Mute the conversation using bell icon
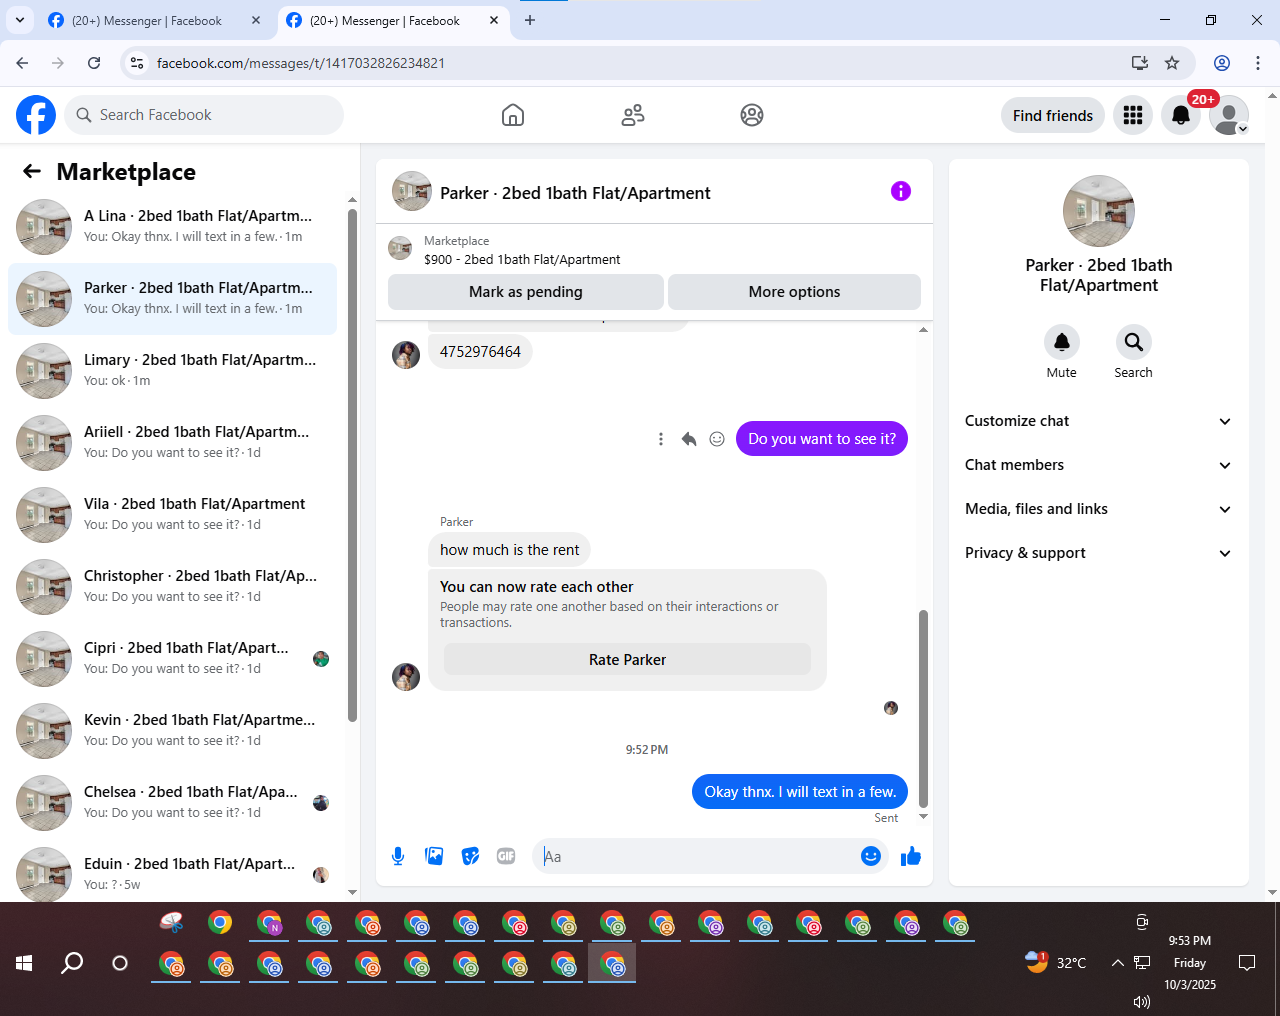This screenshot has height=1016, width=1280. pyautogui.click(x=1062, y=342)
